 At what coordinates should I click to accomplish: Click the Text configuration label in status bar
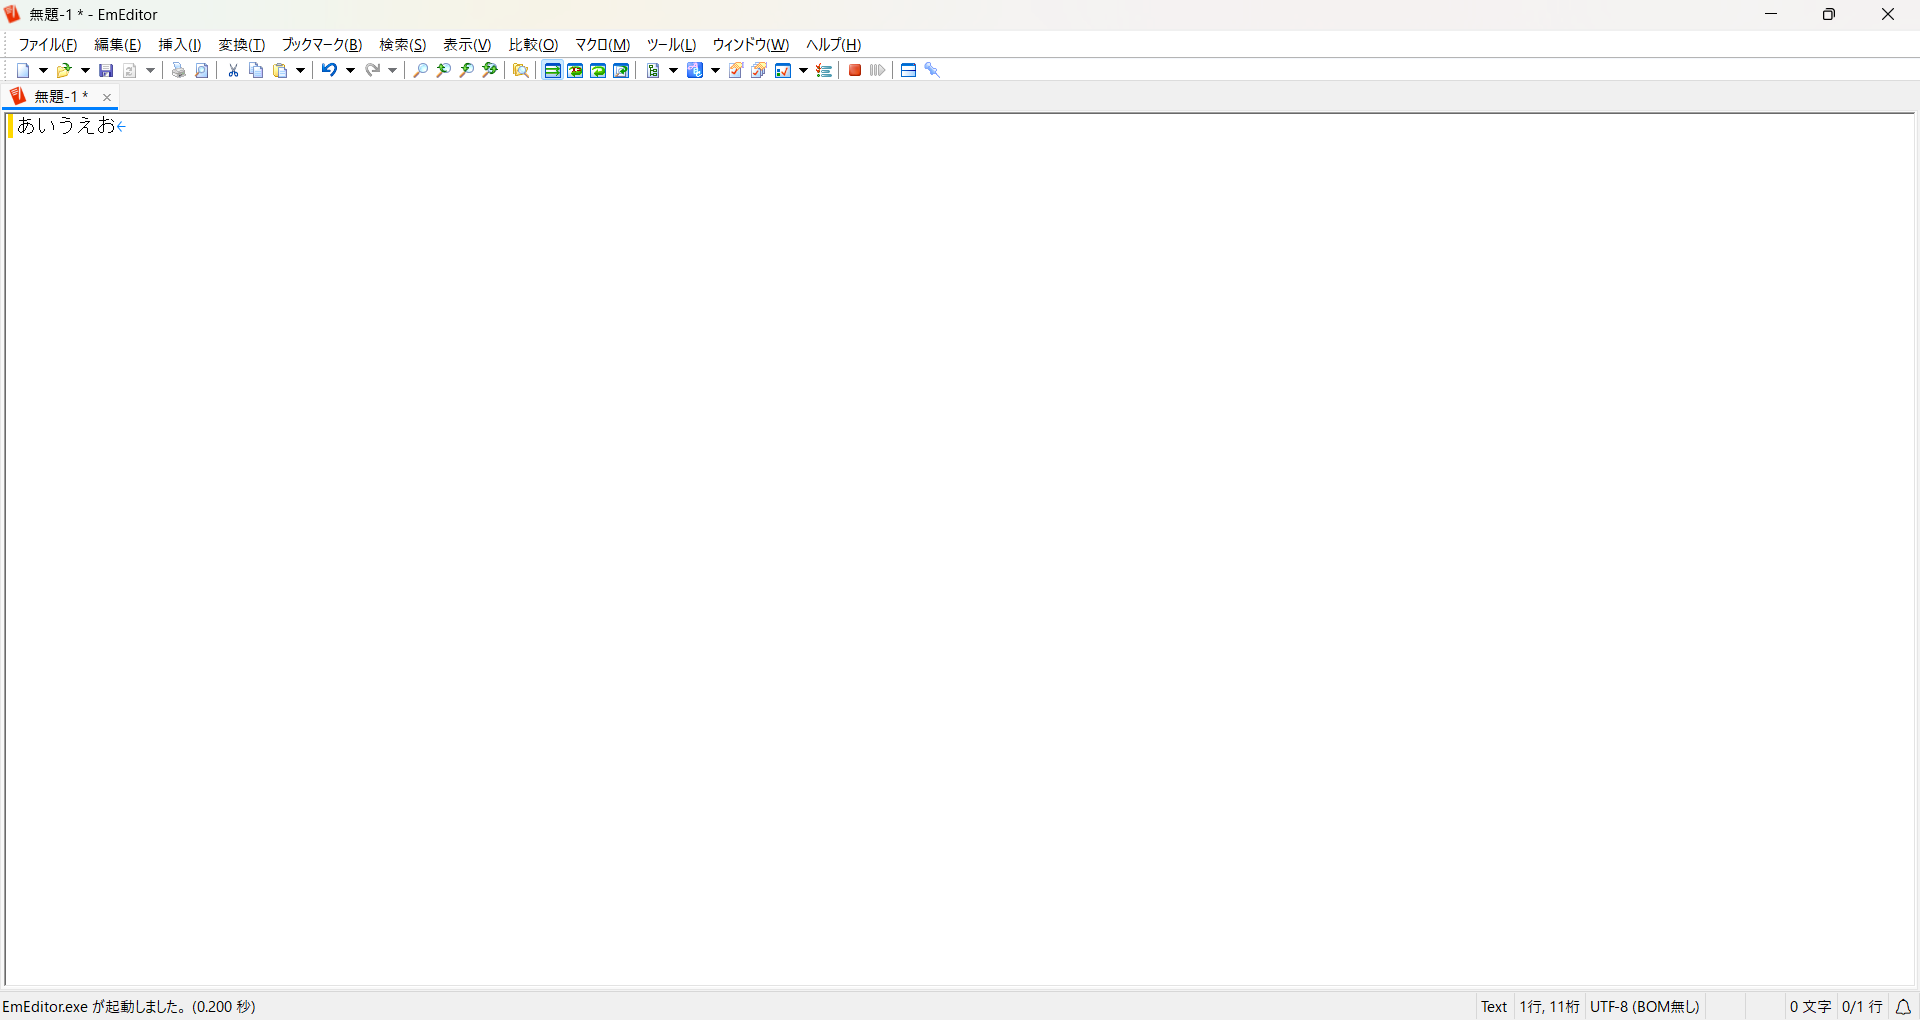pyautogui.click(x=1494, y=1007)
